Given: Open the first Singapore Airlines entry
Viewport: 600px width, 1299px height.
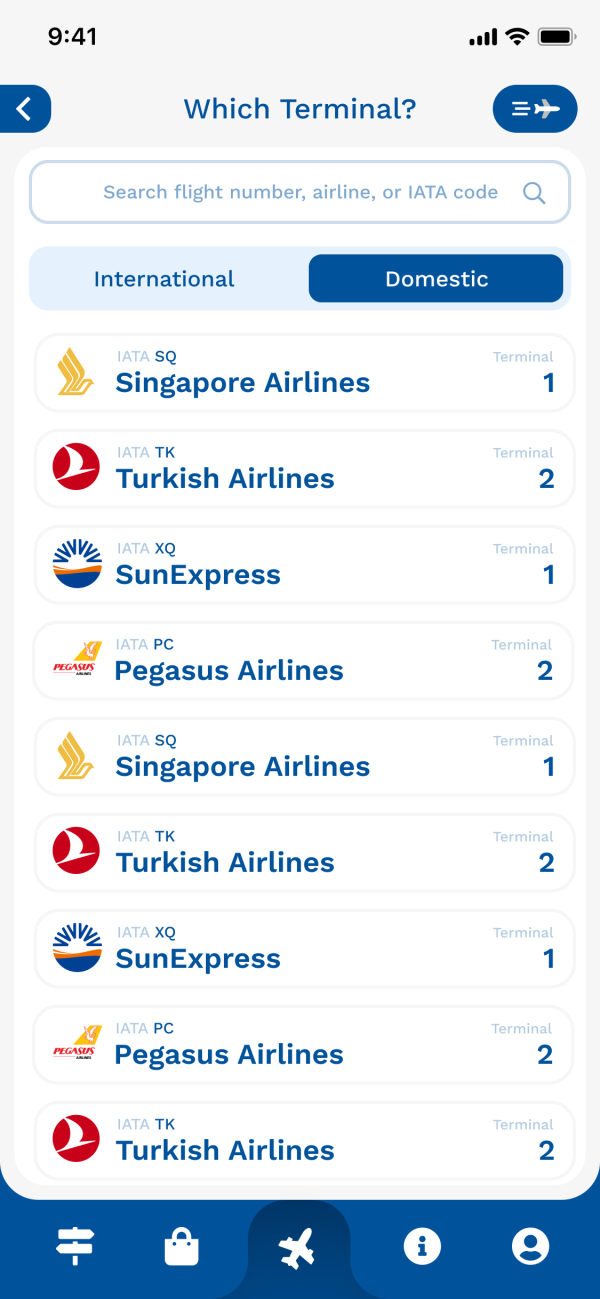Looking at the screenshot, I should pos(304,373).
